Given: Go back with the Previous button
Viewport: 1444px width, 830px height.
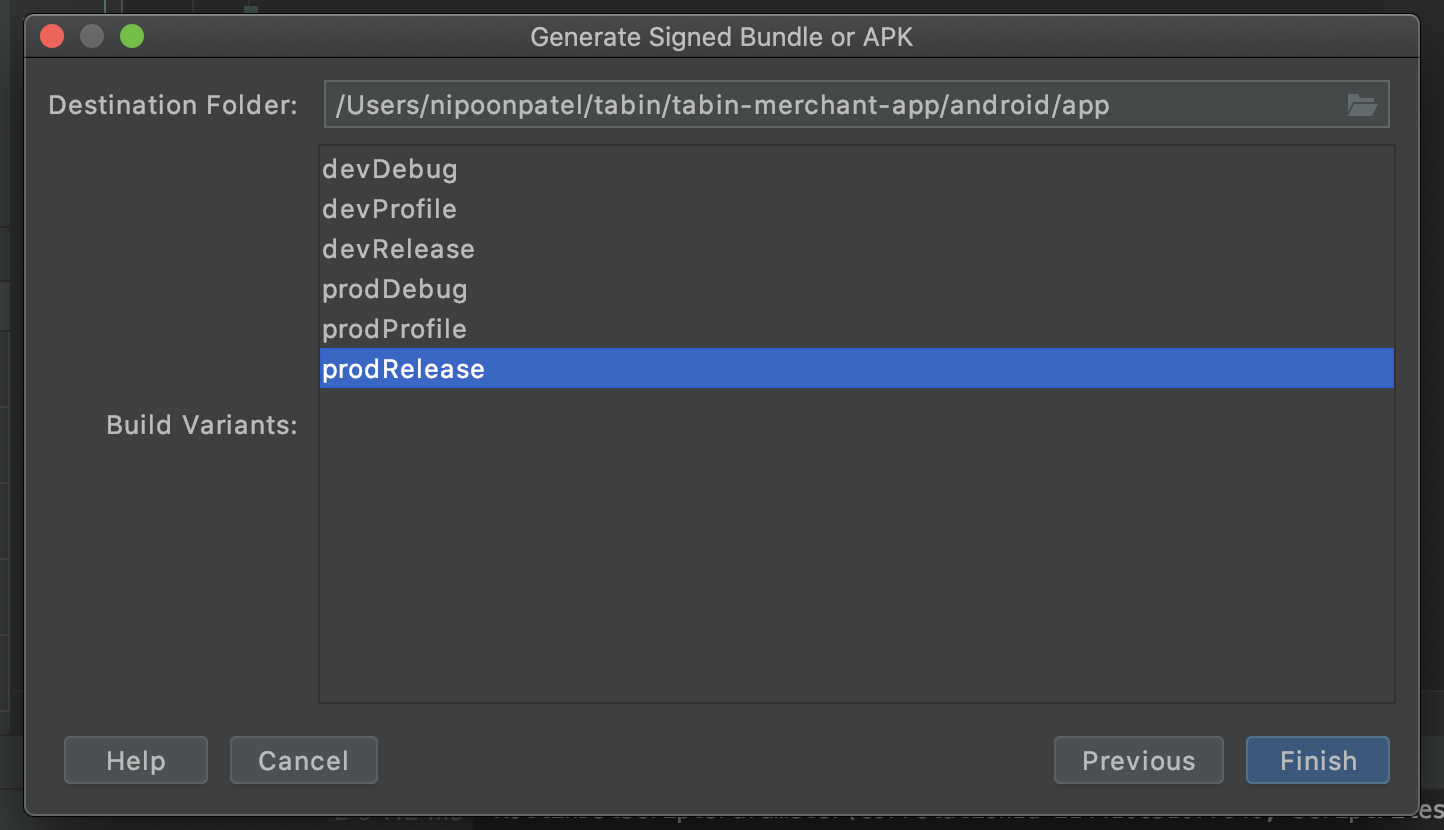Looking at the screenshot, I should point(1138,760).
